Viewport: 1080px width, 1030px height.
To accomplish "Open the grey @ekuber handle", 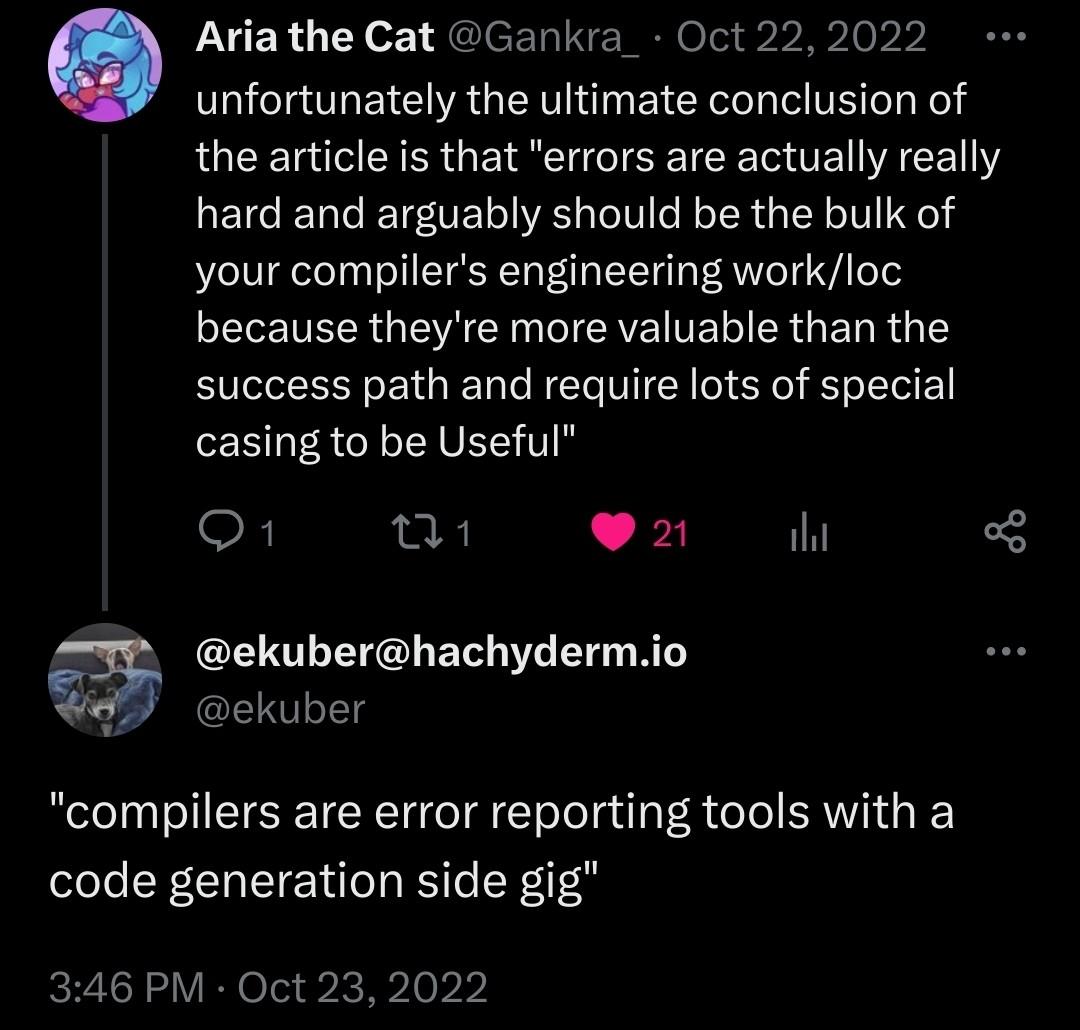I will 281,709.
